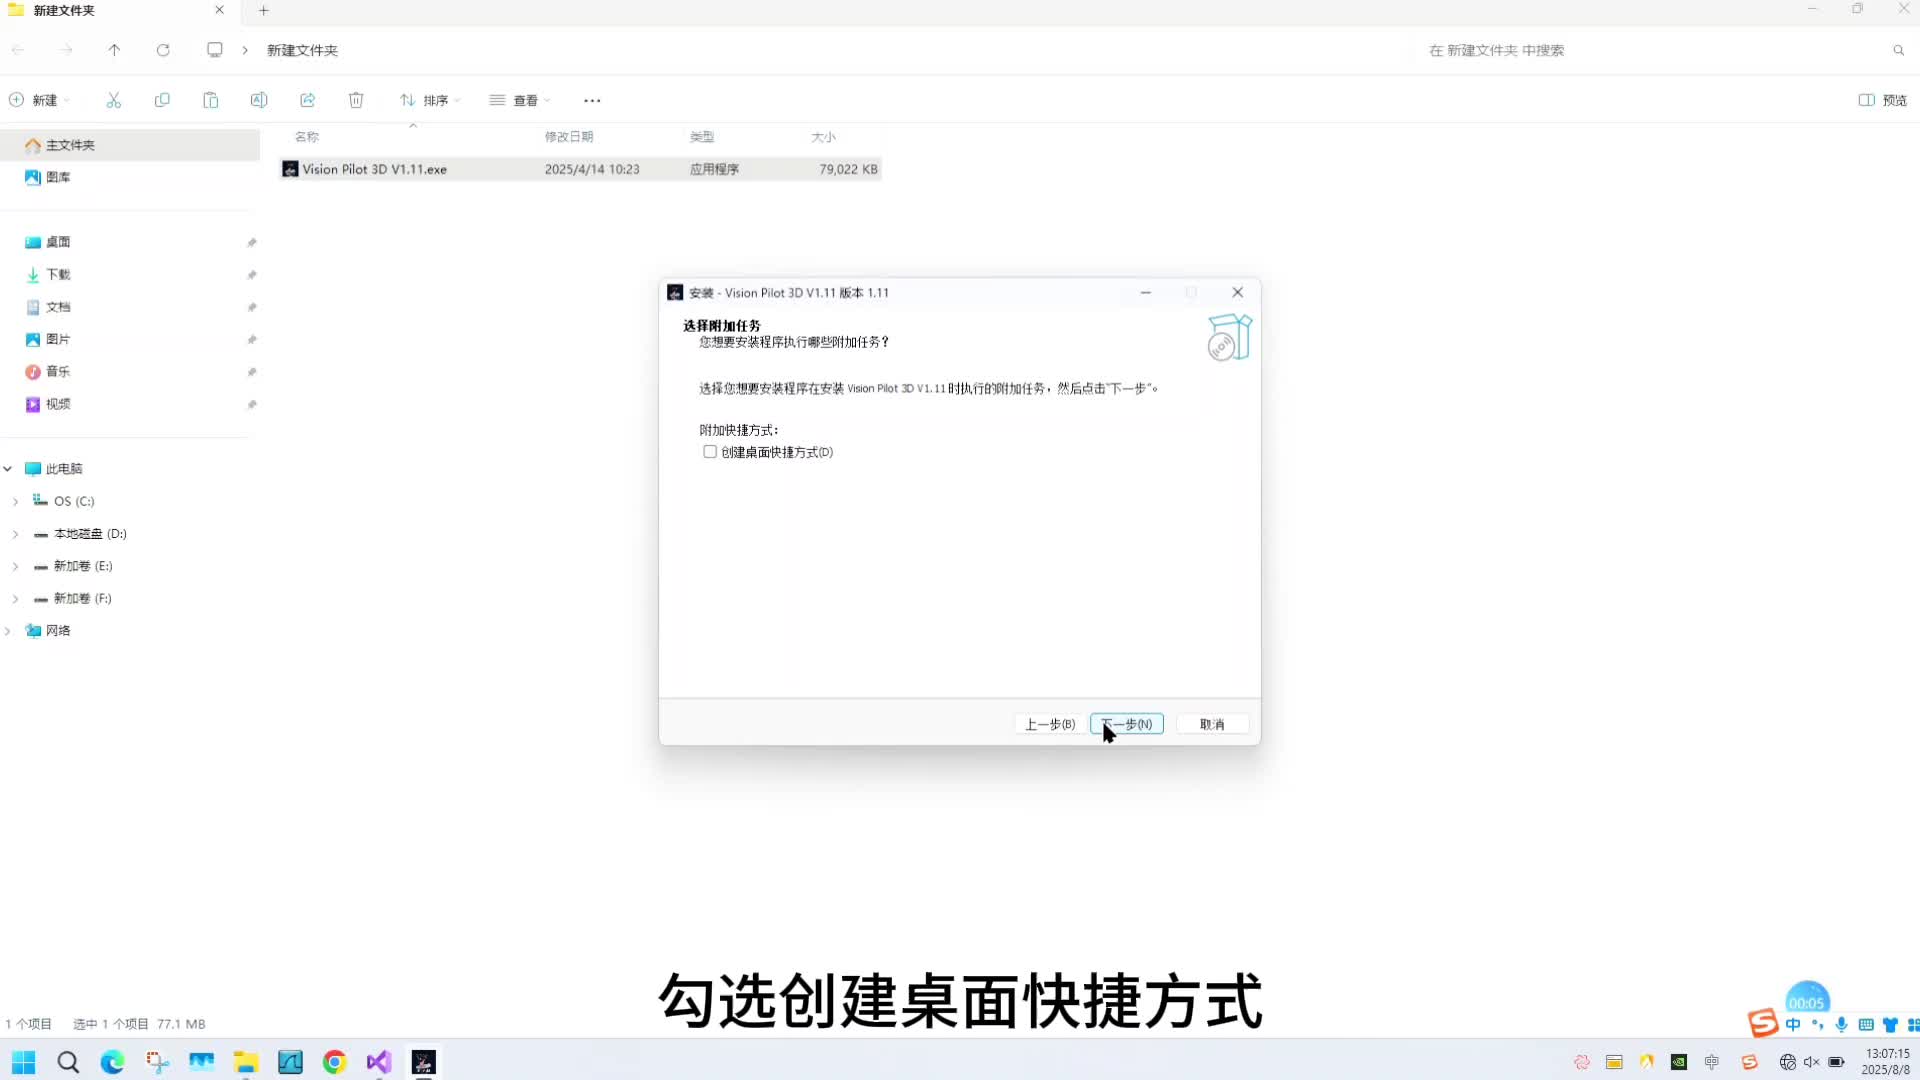Refresh the Explorer folder view

pyautogui.click(x=163, y=50)
